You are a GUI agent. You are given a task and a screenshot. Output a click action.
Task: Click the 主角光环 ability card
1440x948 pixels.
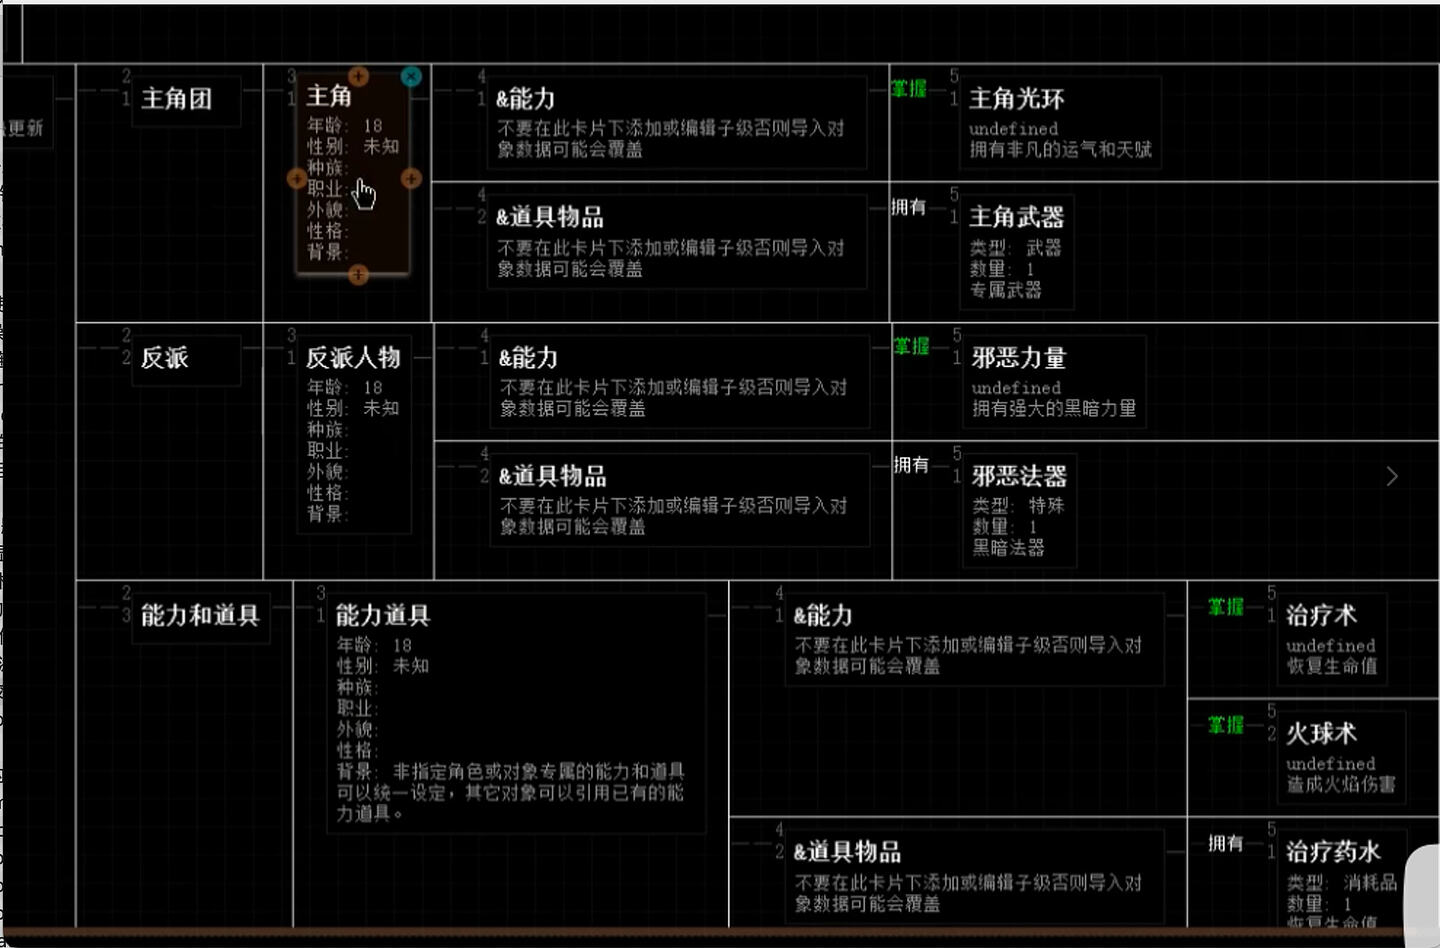pyautogui.click(x=1059, y=123)
